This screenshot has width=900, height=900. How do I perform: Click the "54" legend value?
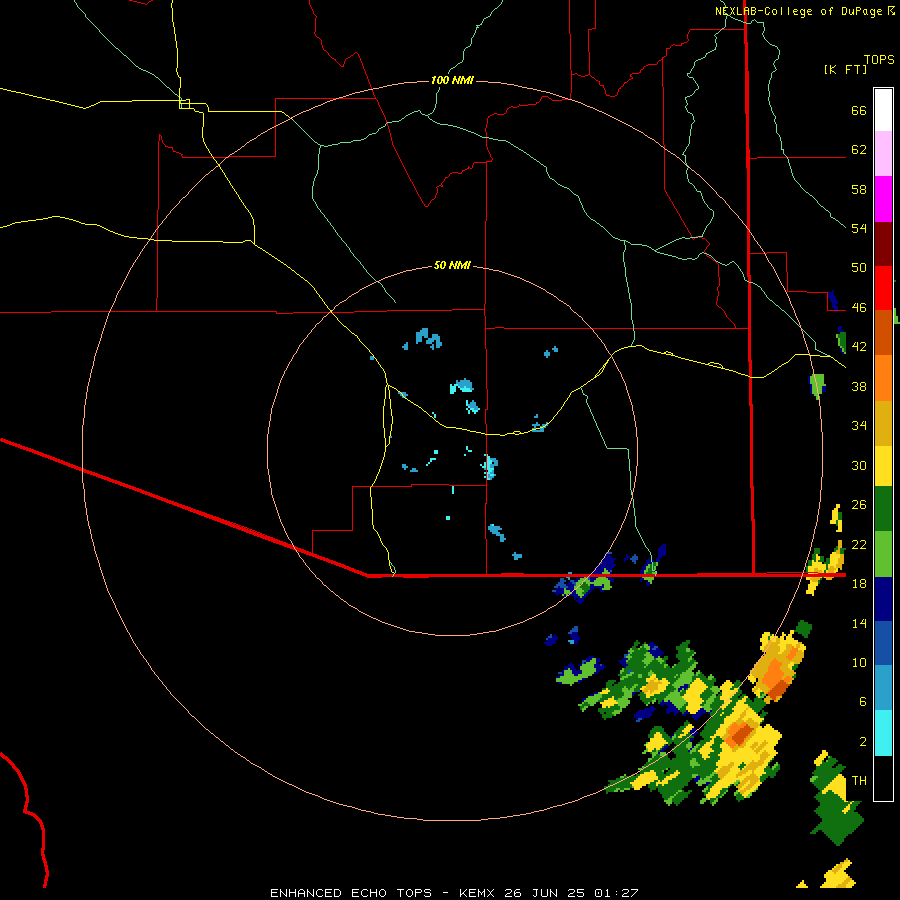click(859, 228)
